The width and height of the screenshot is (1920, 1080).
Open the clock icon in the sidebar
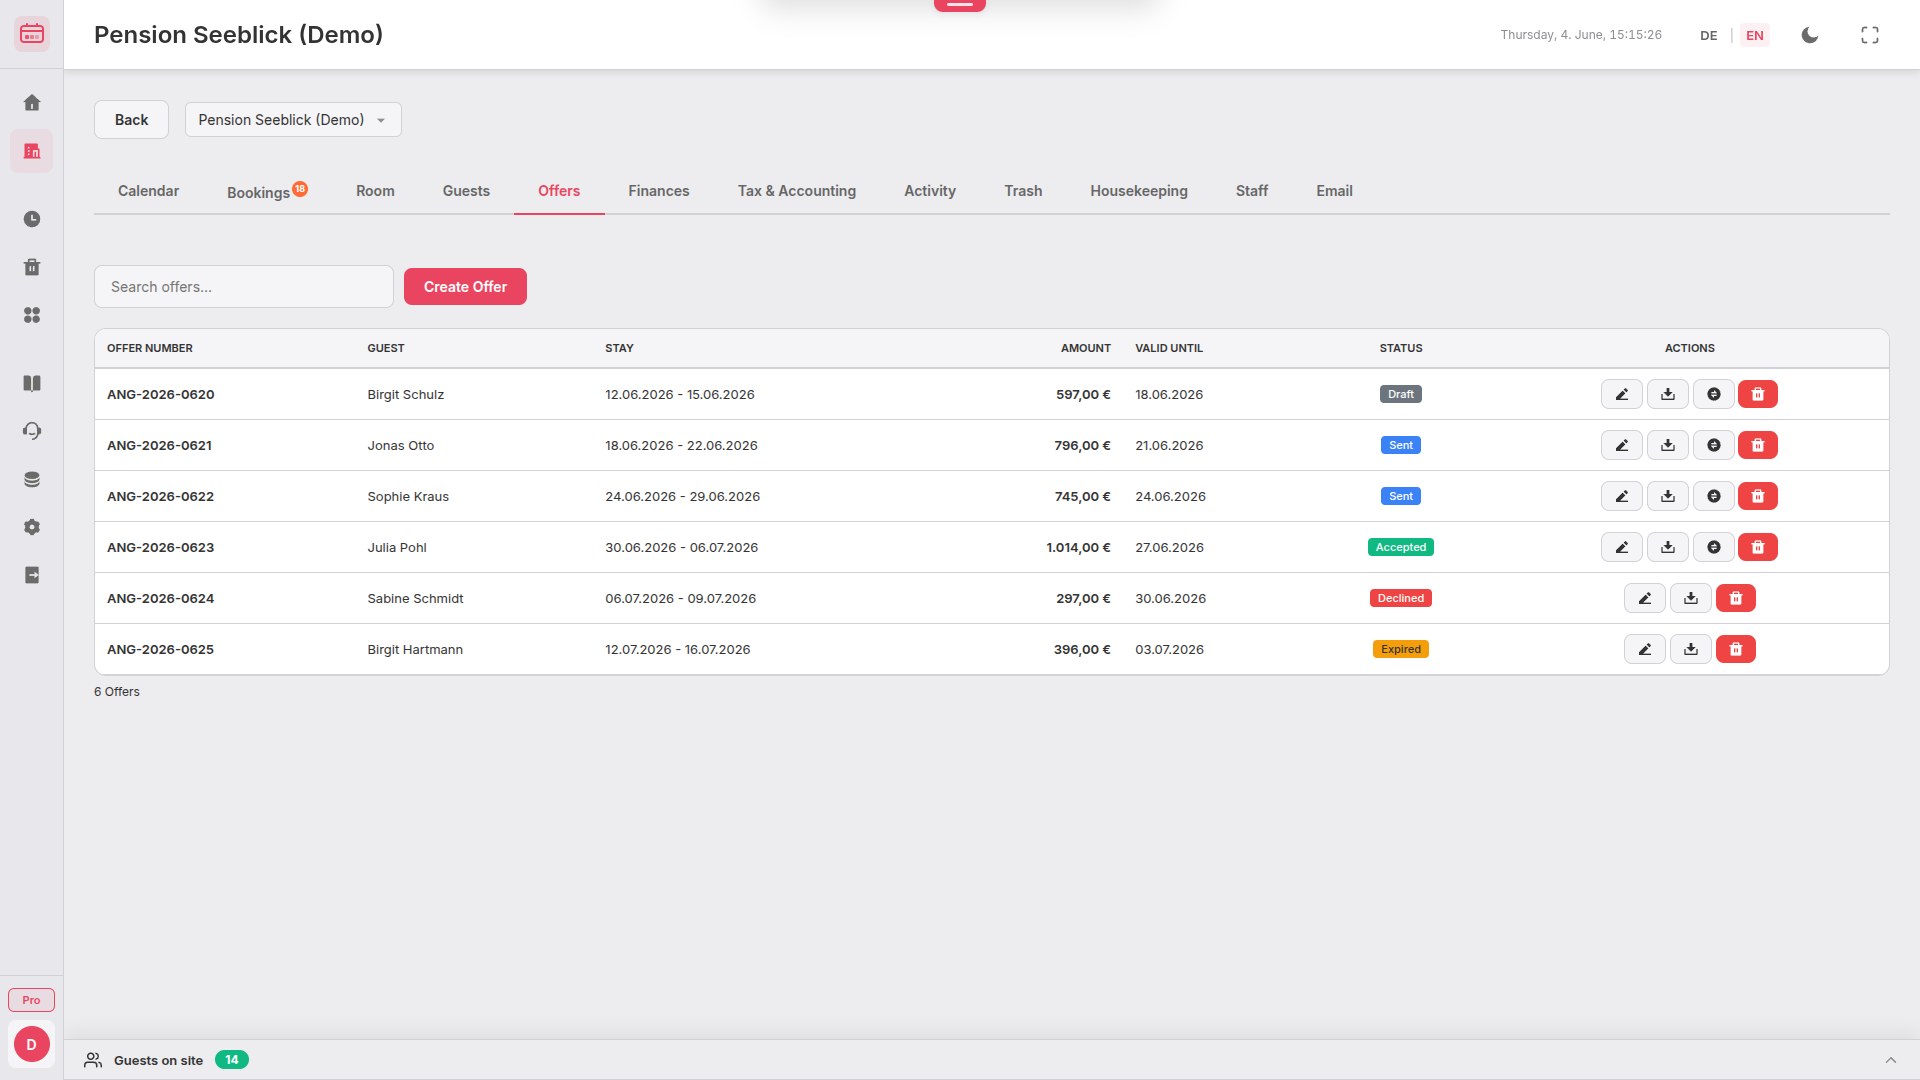32,219
